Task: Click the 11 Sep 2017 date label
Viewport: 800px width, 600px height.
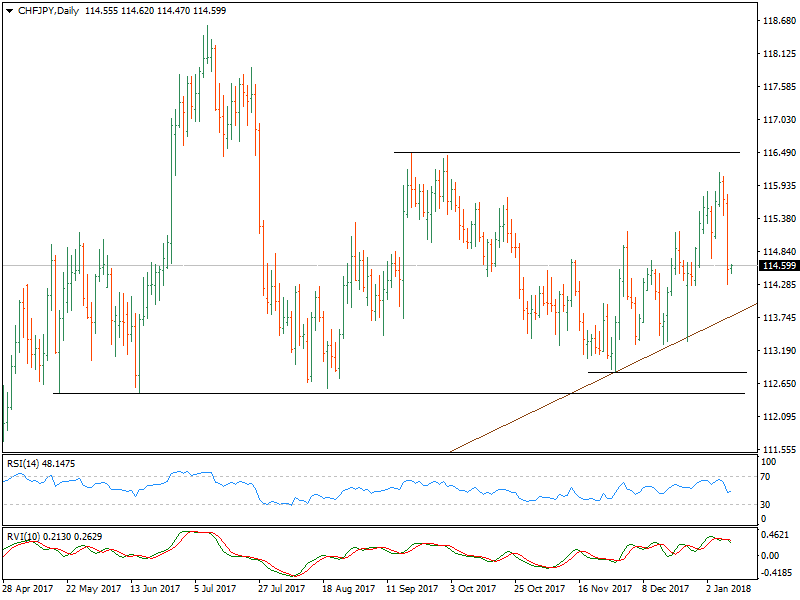Action: click(412, 589)
